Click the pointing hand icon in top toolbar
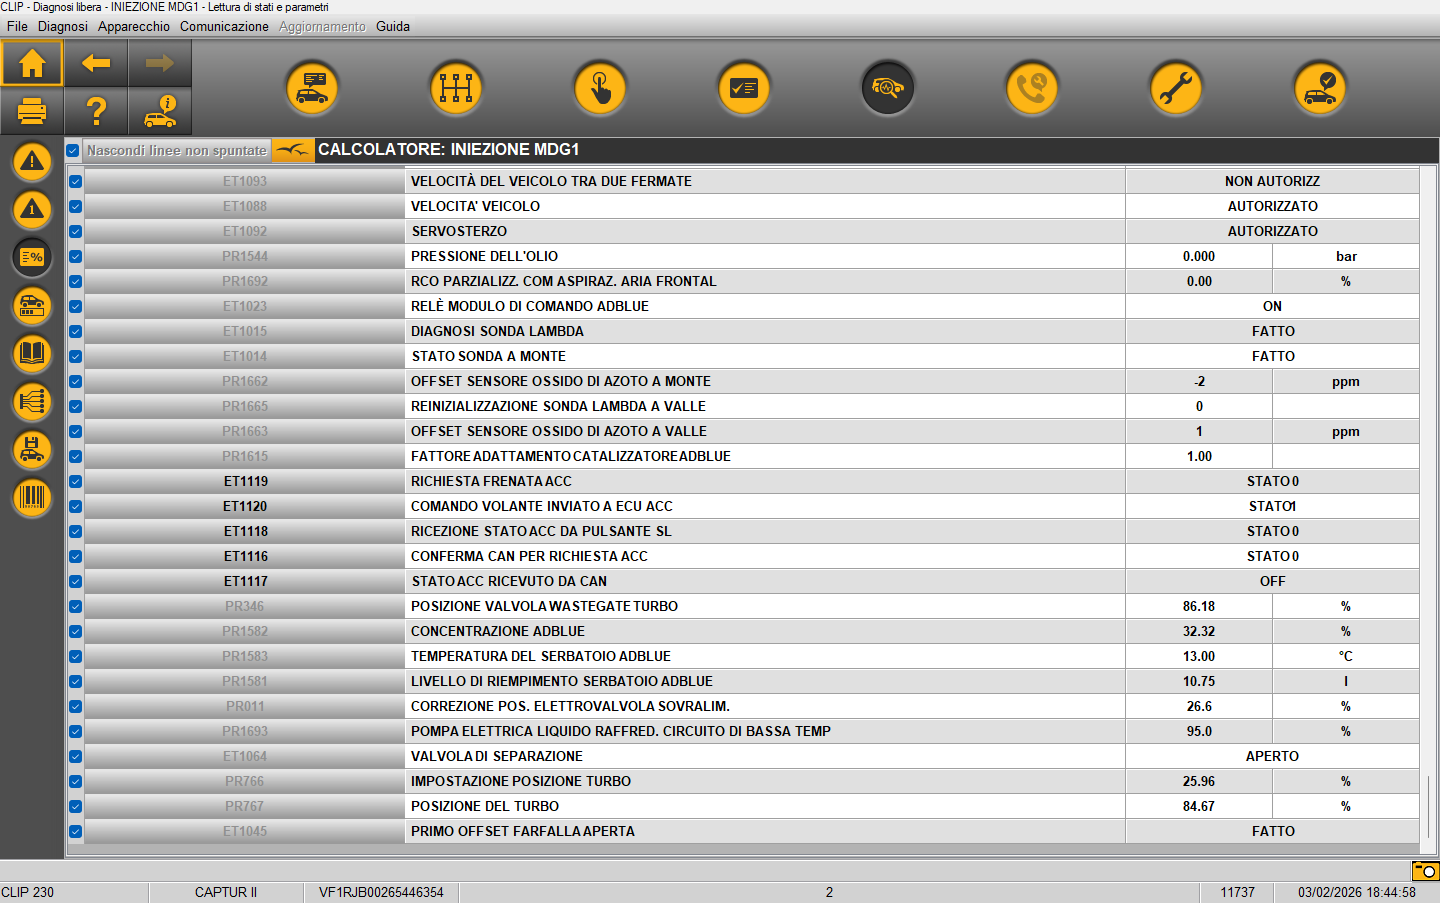1440x903 pixels. [600, 89]
